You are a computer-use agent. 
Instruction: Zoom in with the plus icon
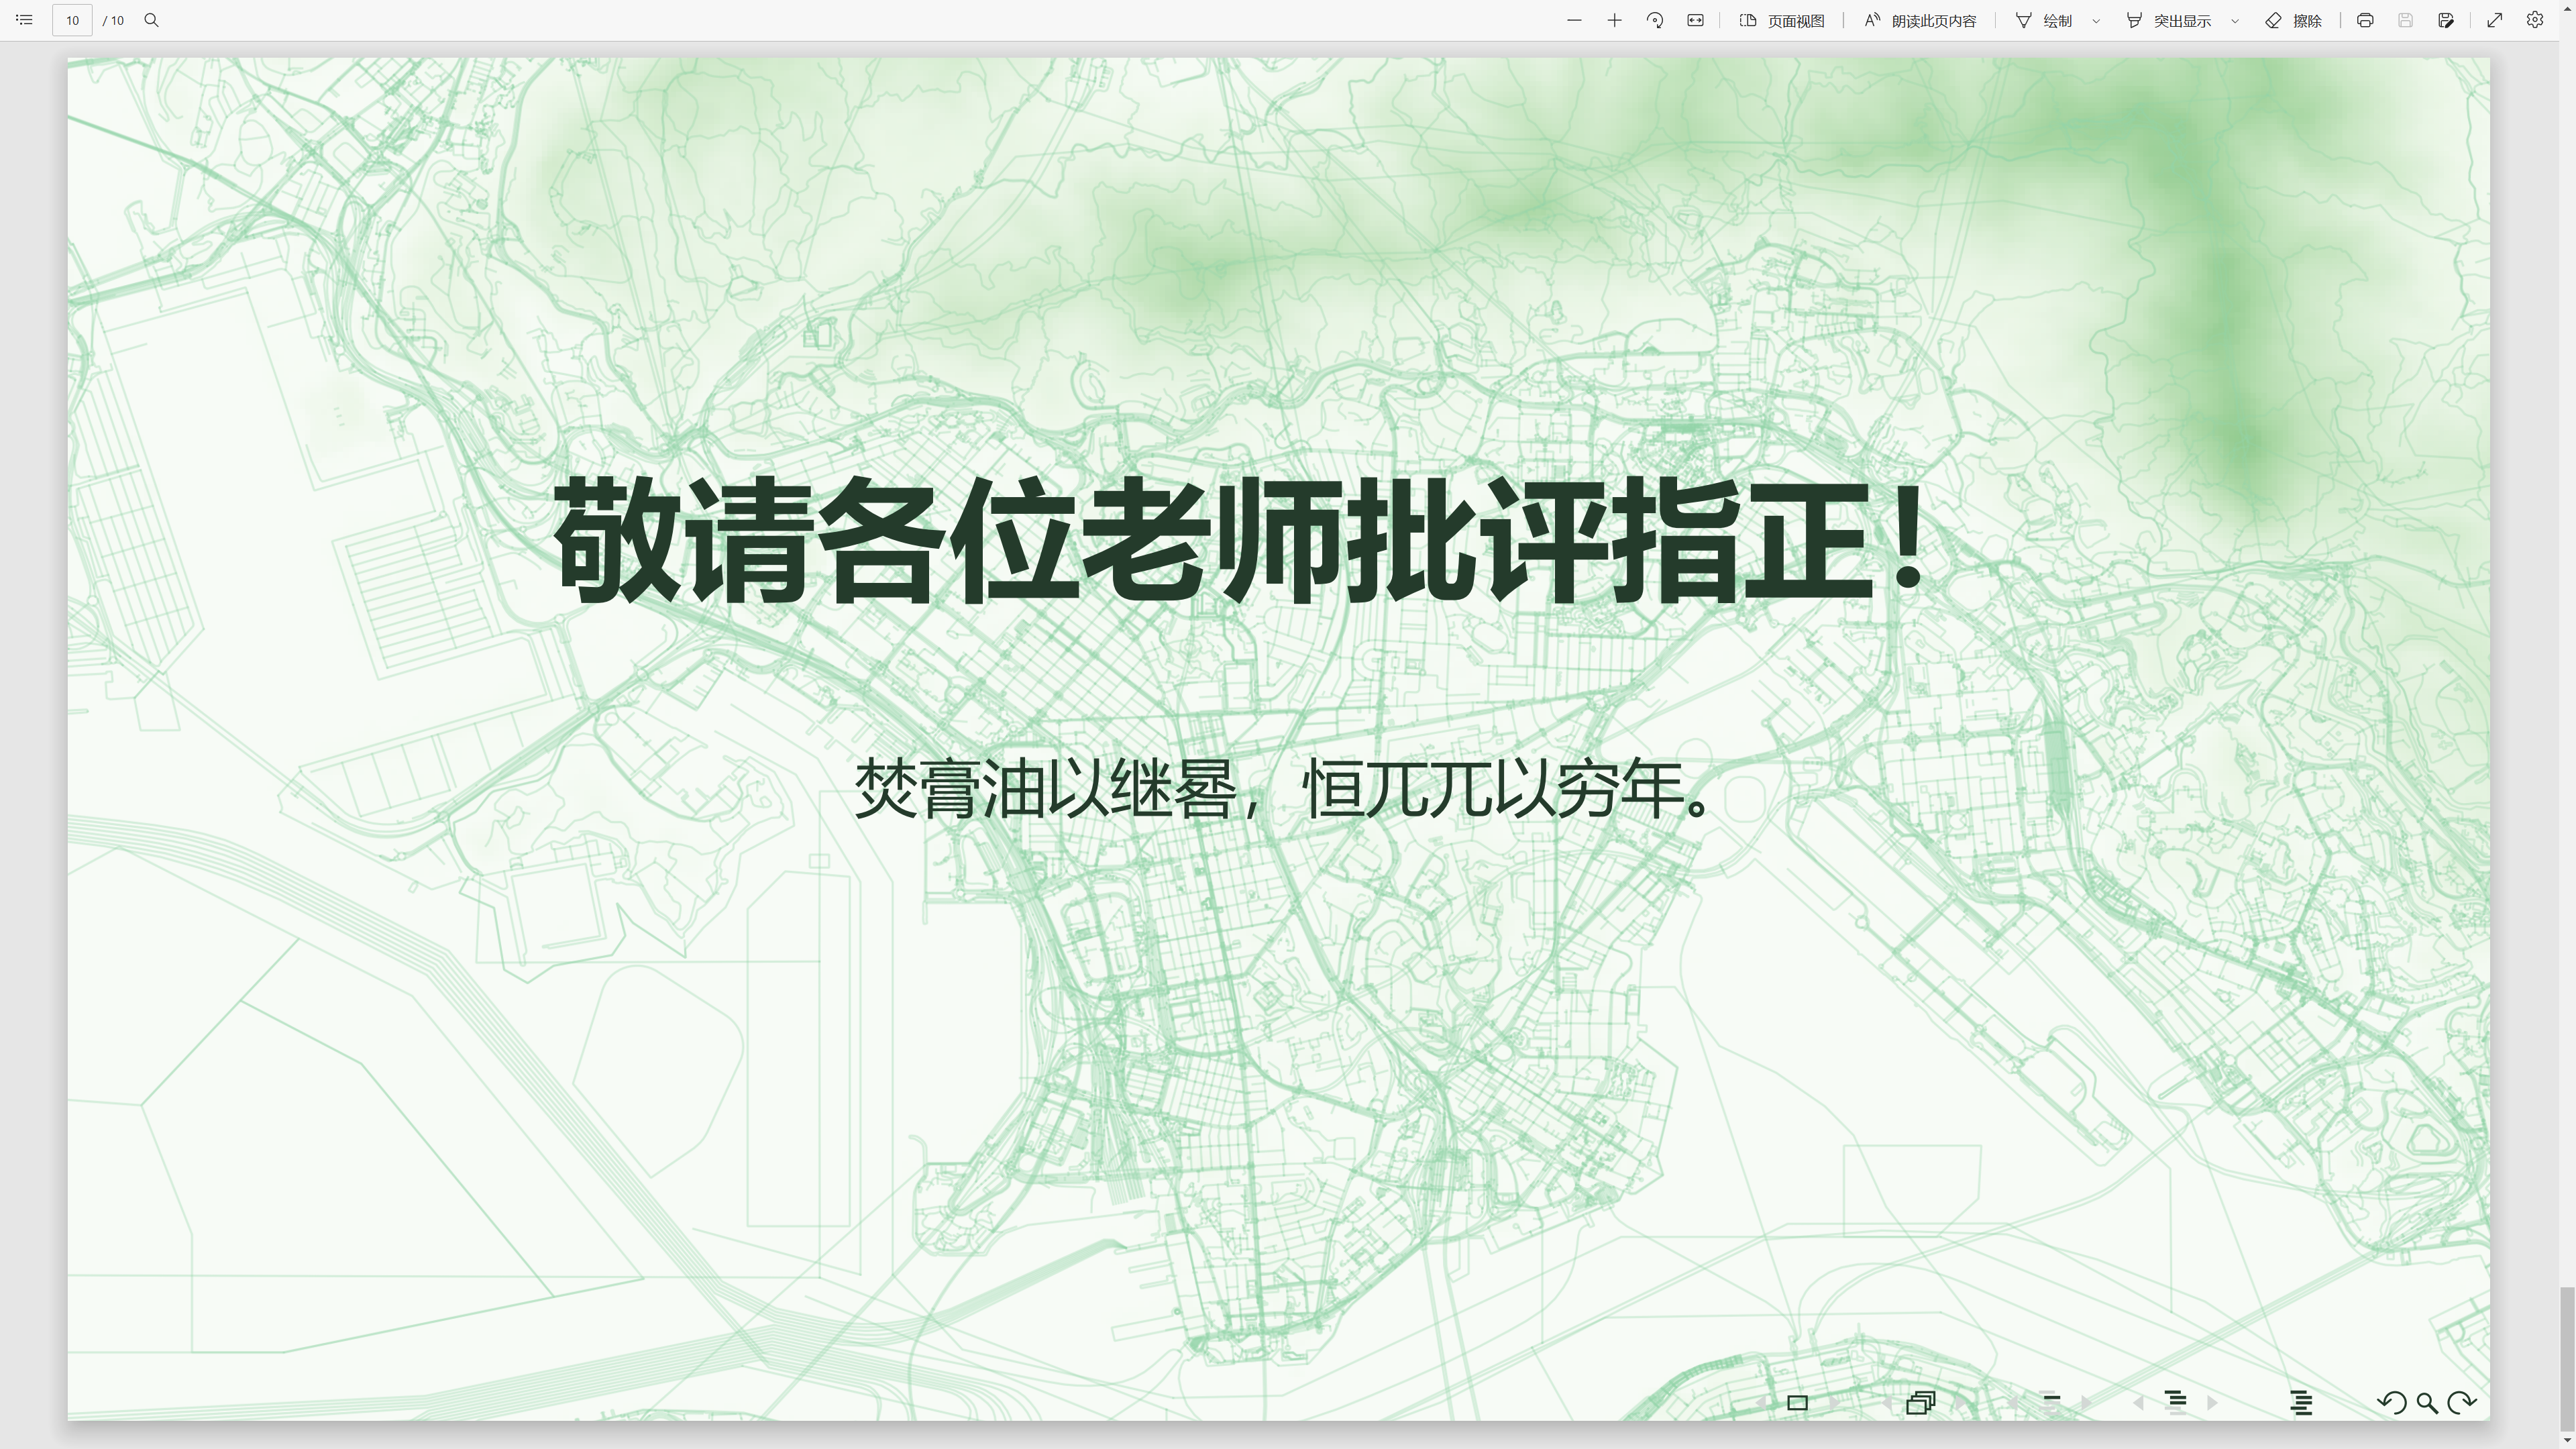[1614, 20]
